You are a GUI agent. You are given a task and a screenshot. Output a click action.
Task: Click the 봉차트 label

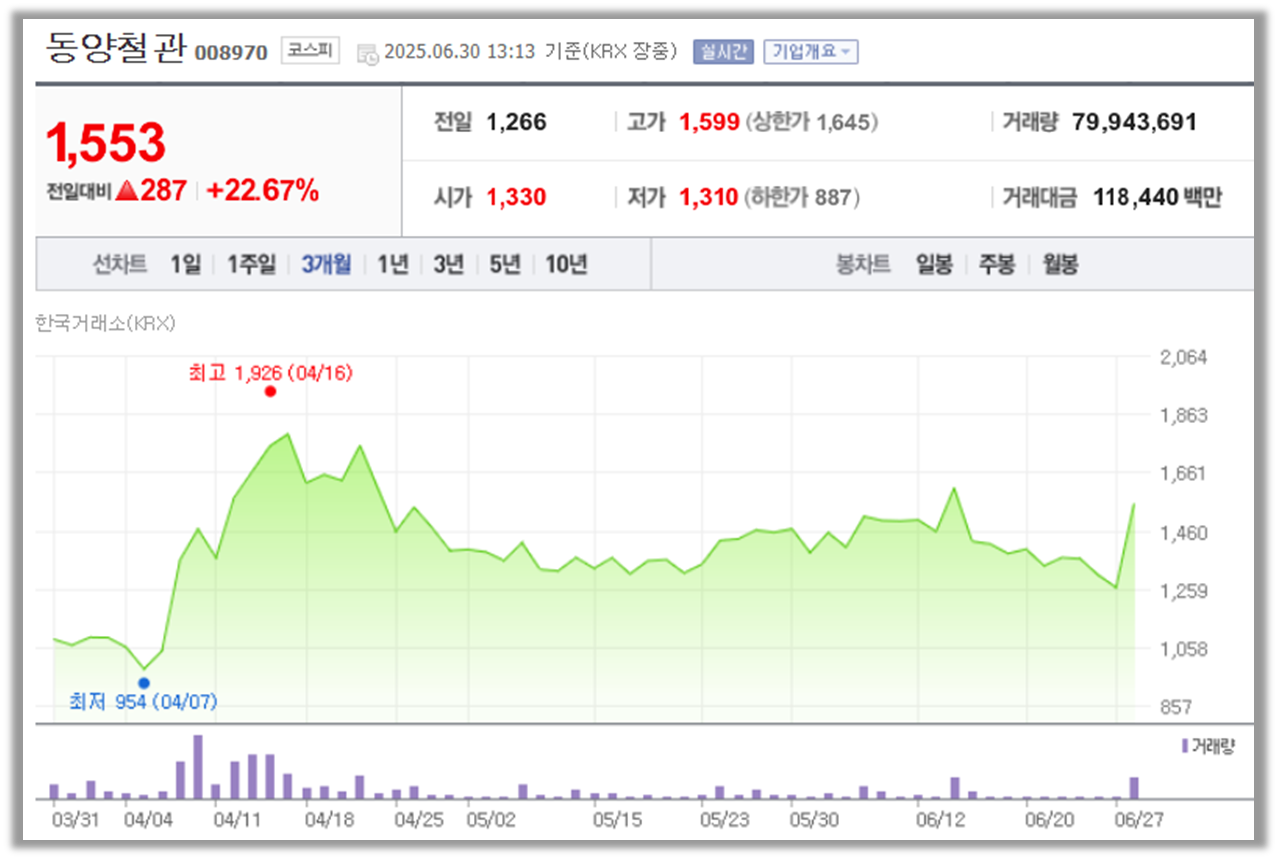pyautogui.click(x=863, y=265)
